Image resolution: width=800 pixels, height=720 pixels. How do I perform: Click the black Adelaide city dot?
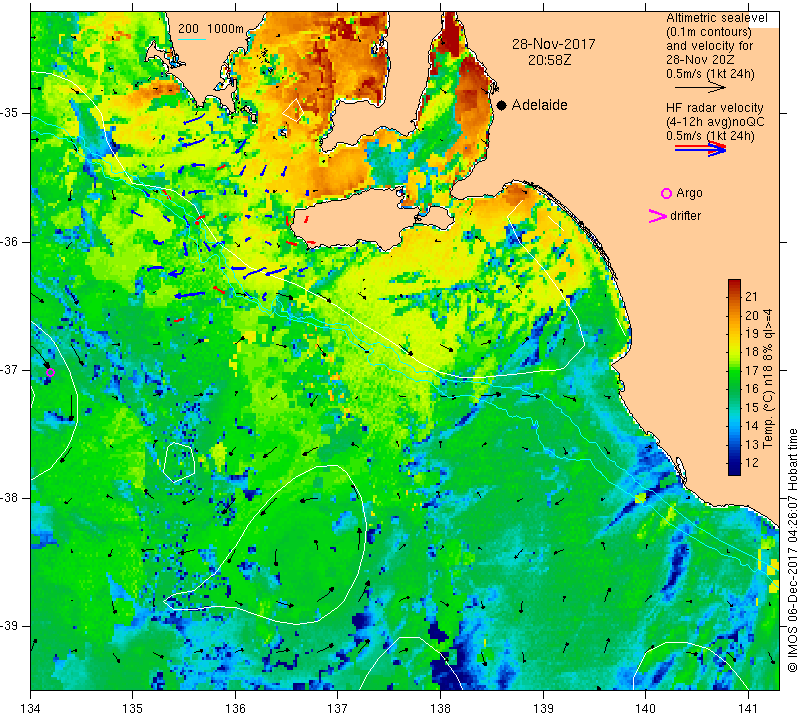click(x=502, y=105)
